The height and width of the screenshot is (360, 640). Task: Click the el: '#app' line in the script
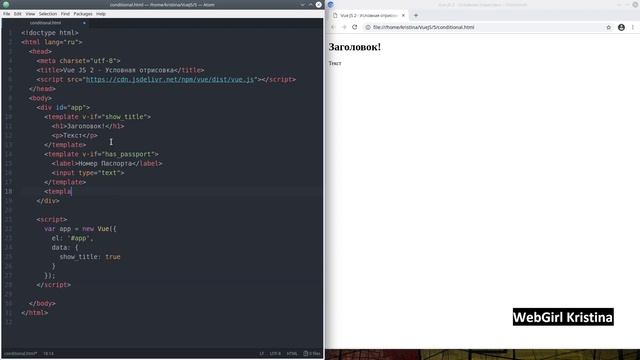[x=72, y=238]
